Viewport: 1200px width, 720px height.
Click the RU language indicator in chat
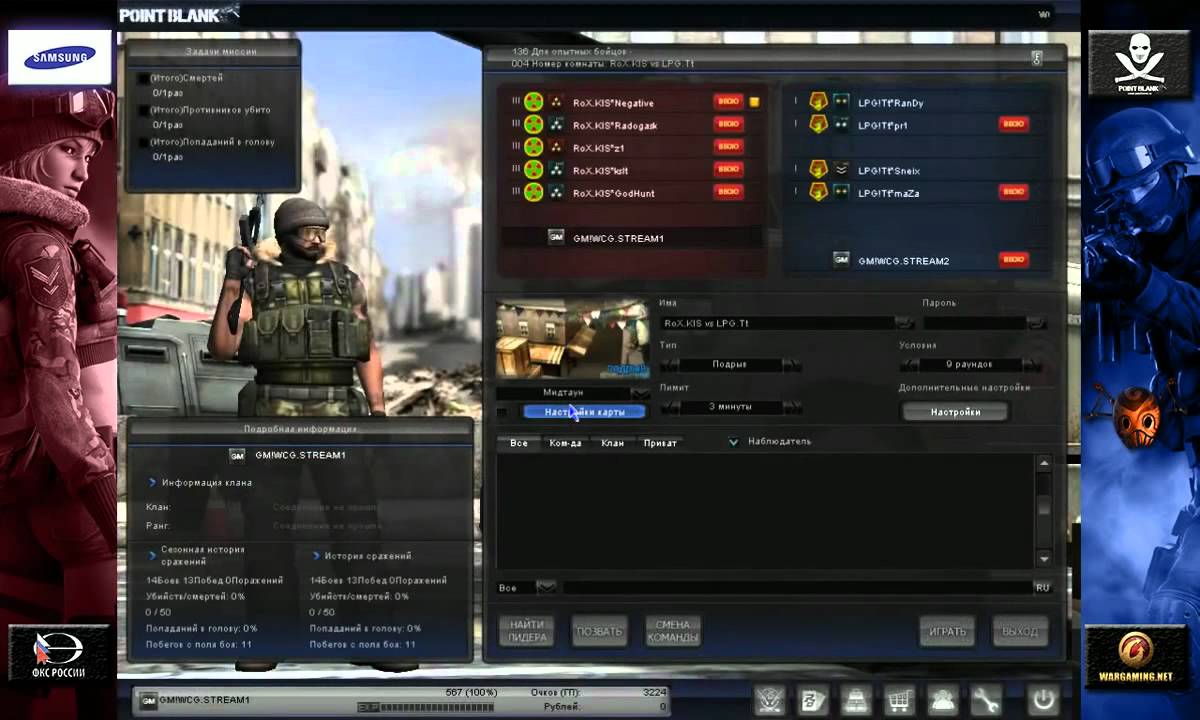tap(1042, 588)
